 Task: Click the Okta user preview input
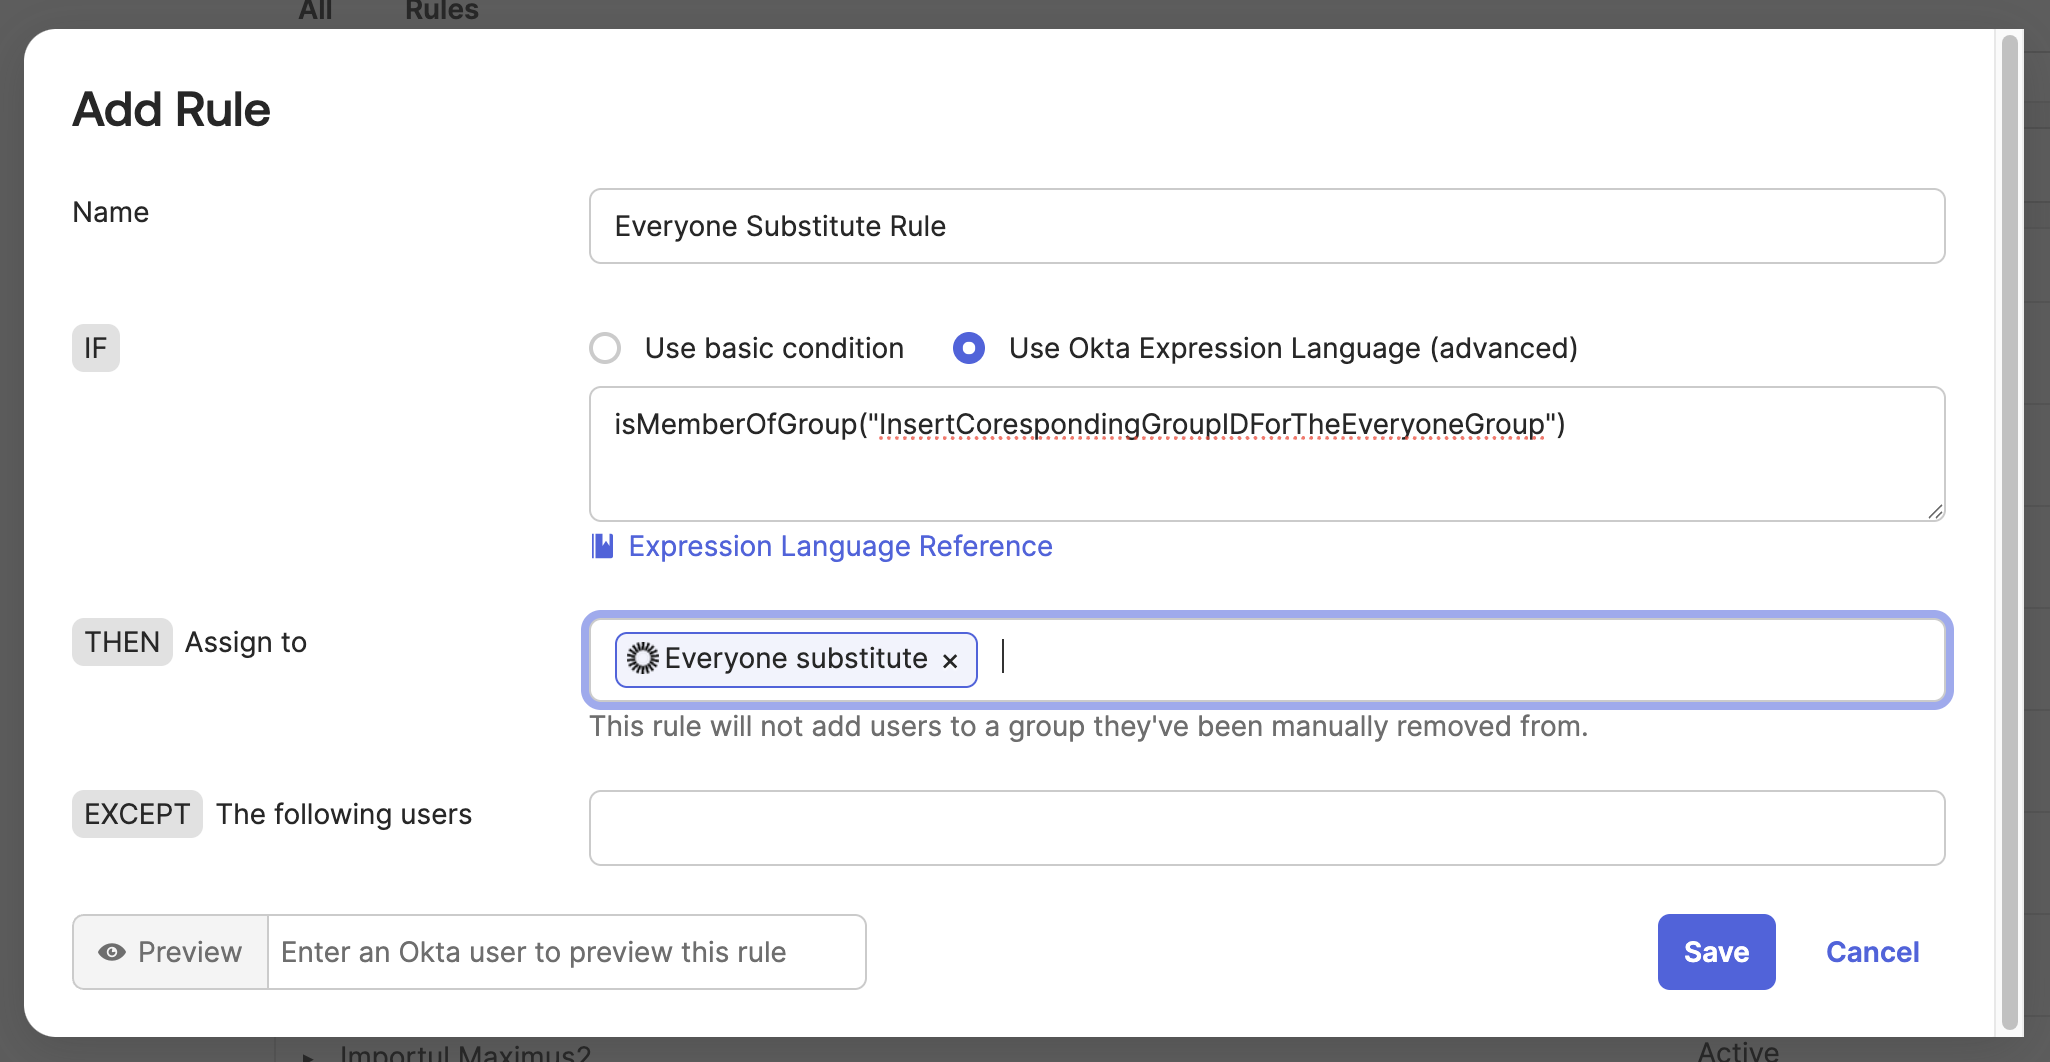pyautogui.click(x=566, y=952)
